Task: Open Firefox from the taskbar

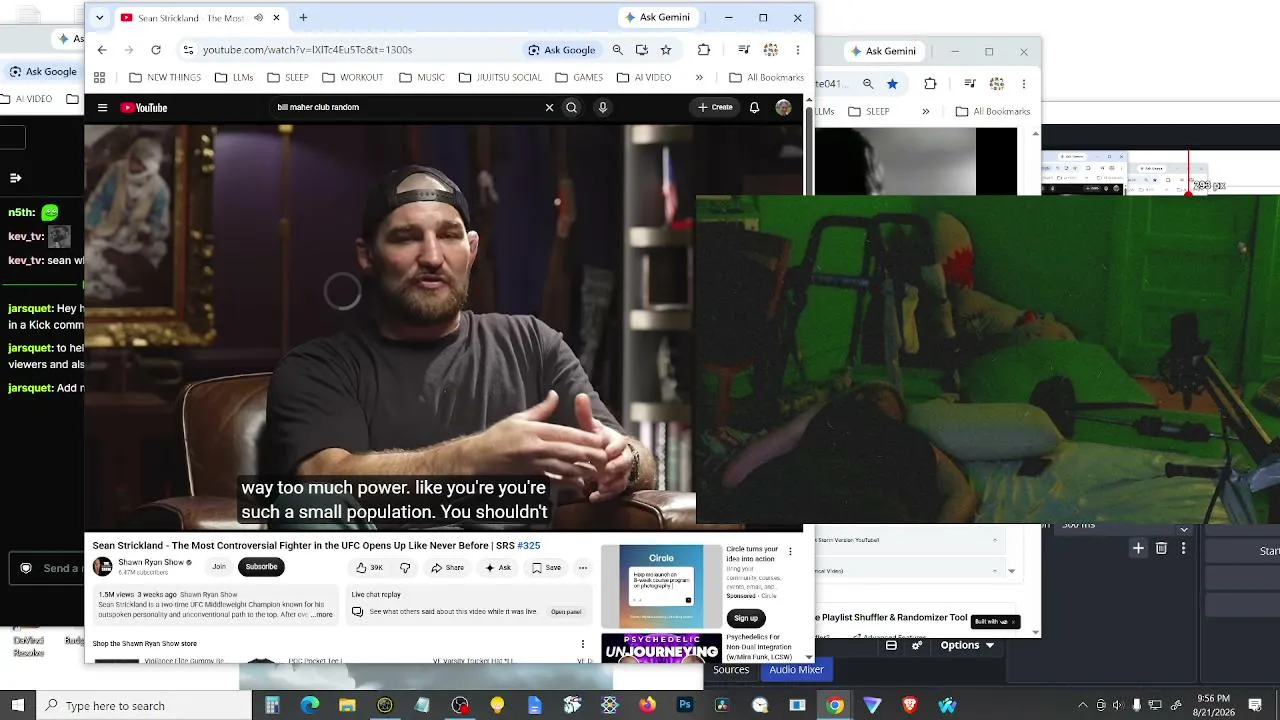Action: (647, 705)
